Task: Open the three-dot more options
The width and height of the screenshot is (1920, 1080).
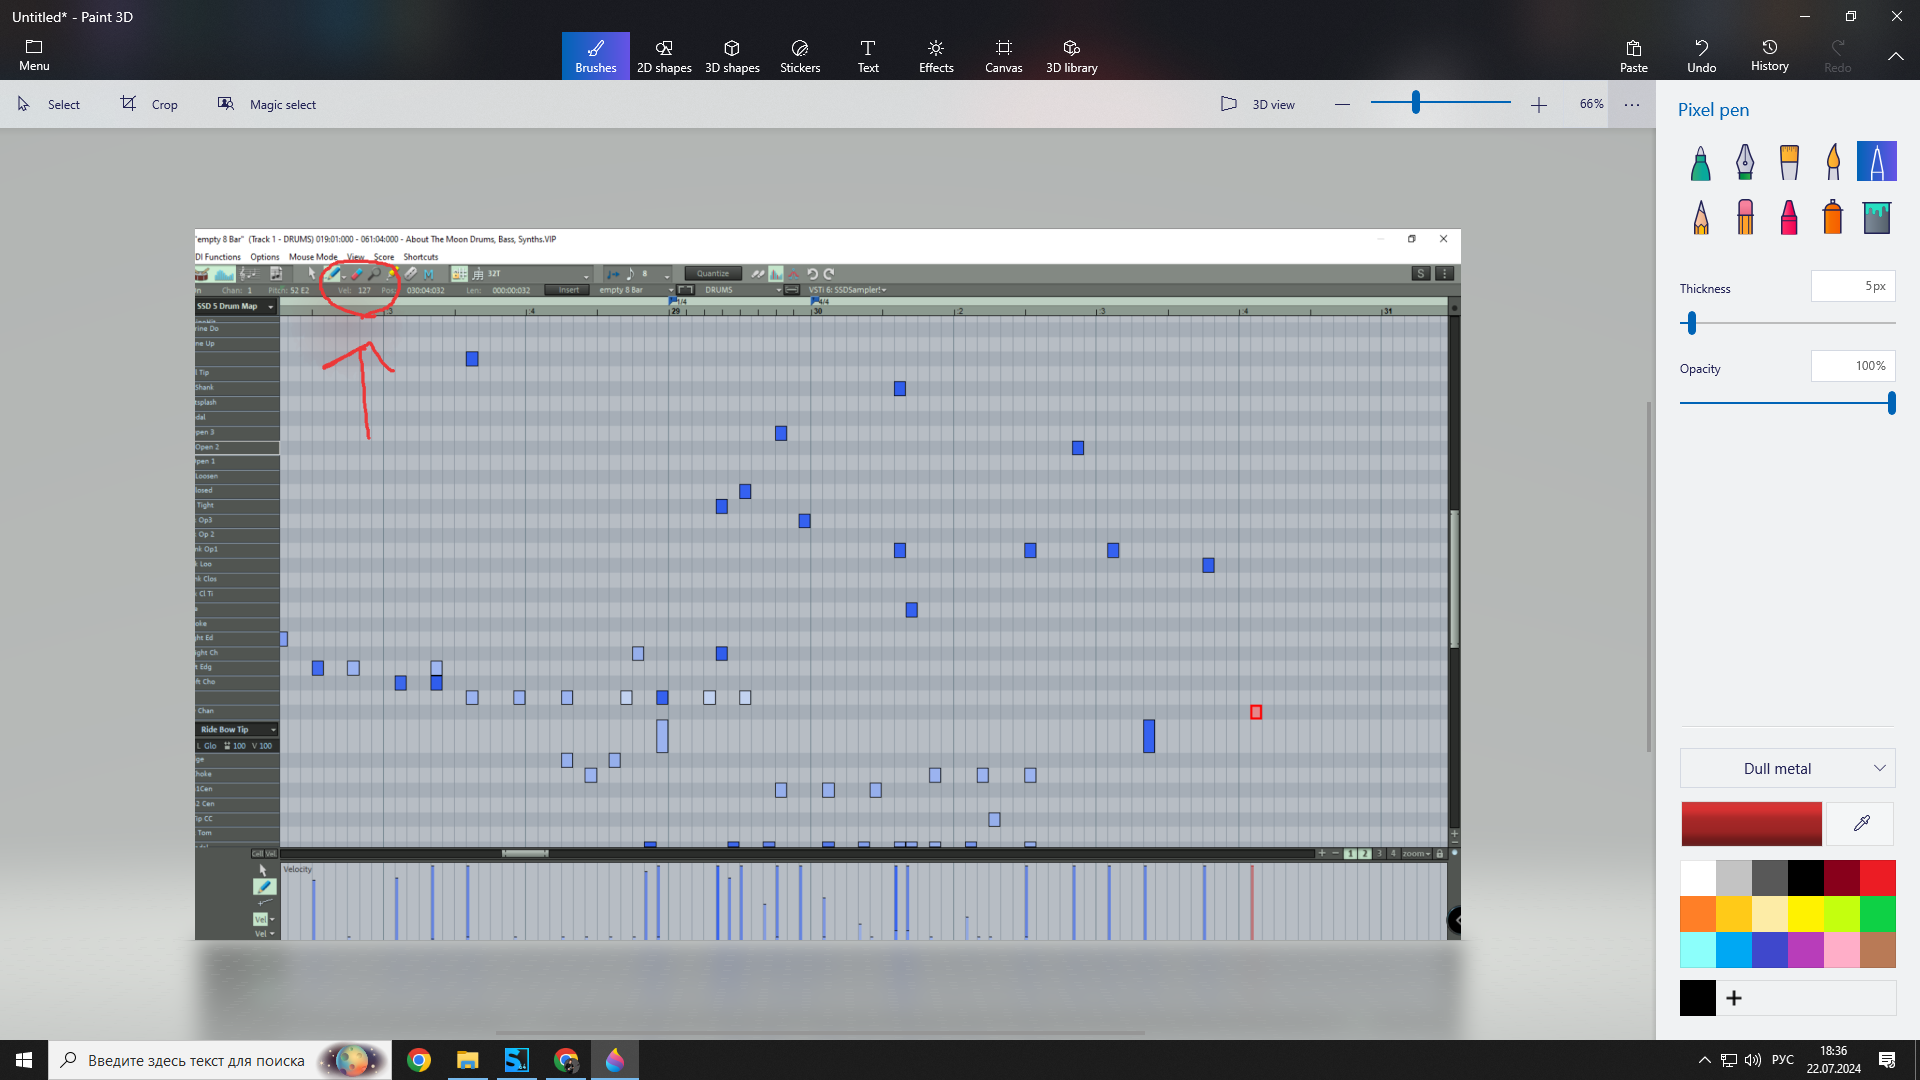Action: pos(1632,104)
